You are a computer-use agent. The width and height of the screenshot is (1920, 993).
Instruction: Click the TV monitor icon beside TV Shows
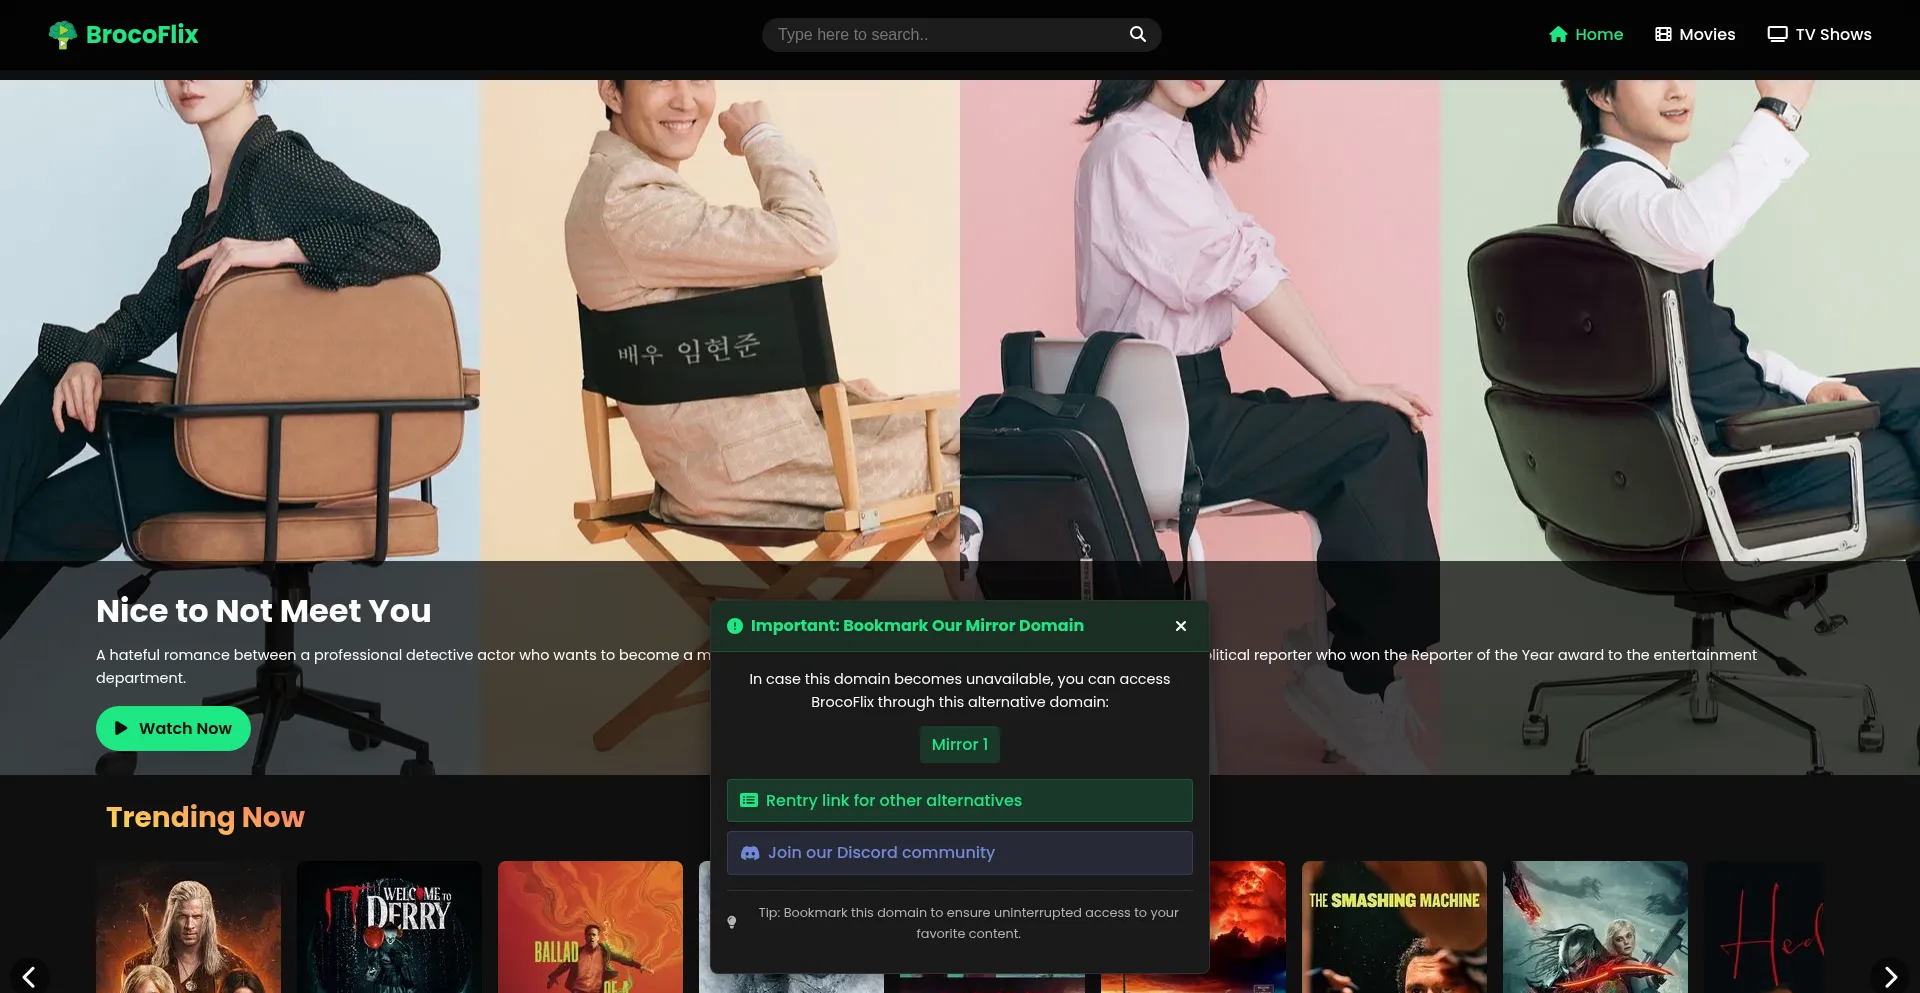click(x=1777, y=33)
